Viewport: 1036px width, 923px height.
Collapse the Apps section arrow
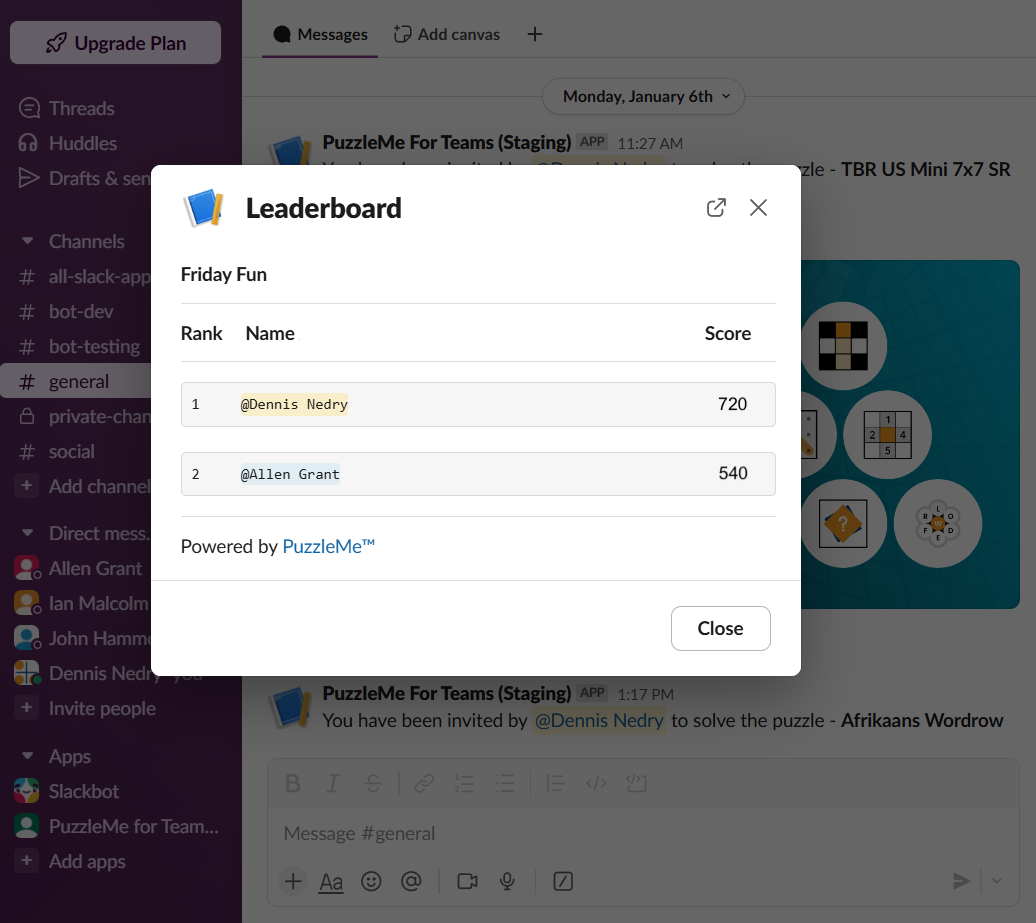pyautogui.click(x=27, y=756)
